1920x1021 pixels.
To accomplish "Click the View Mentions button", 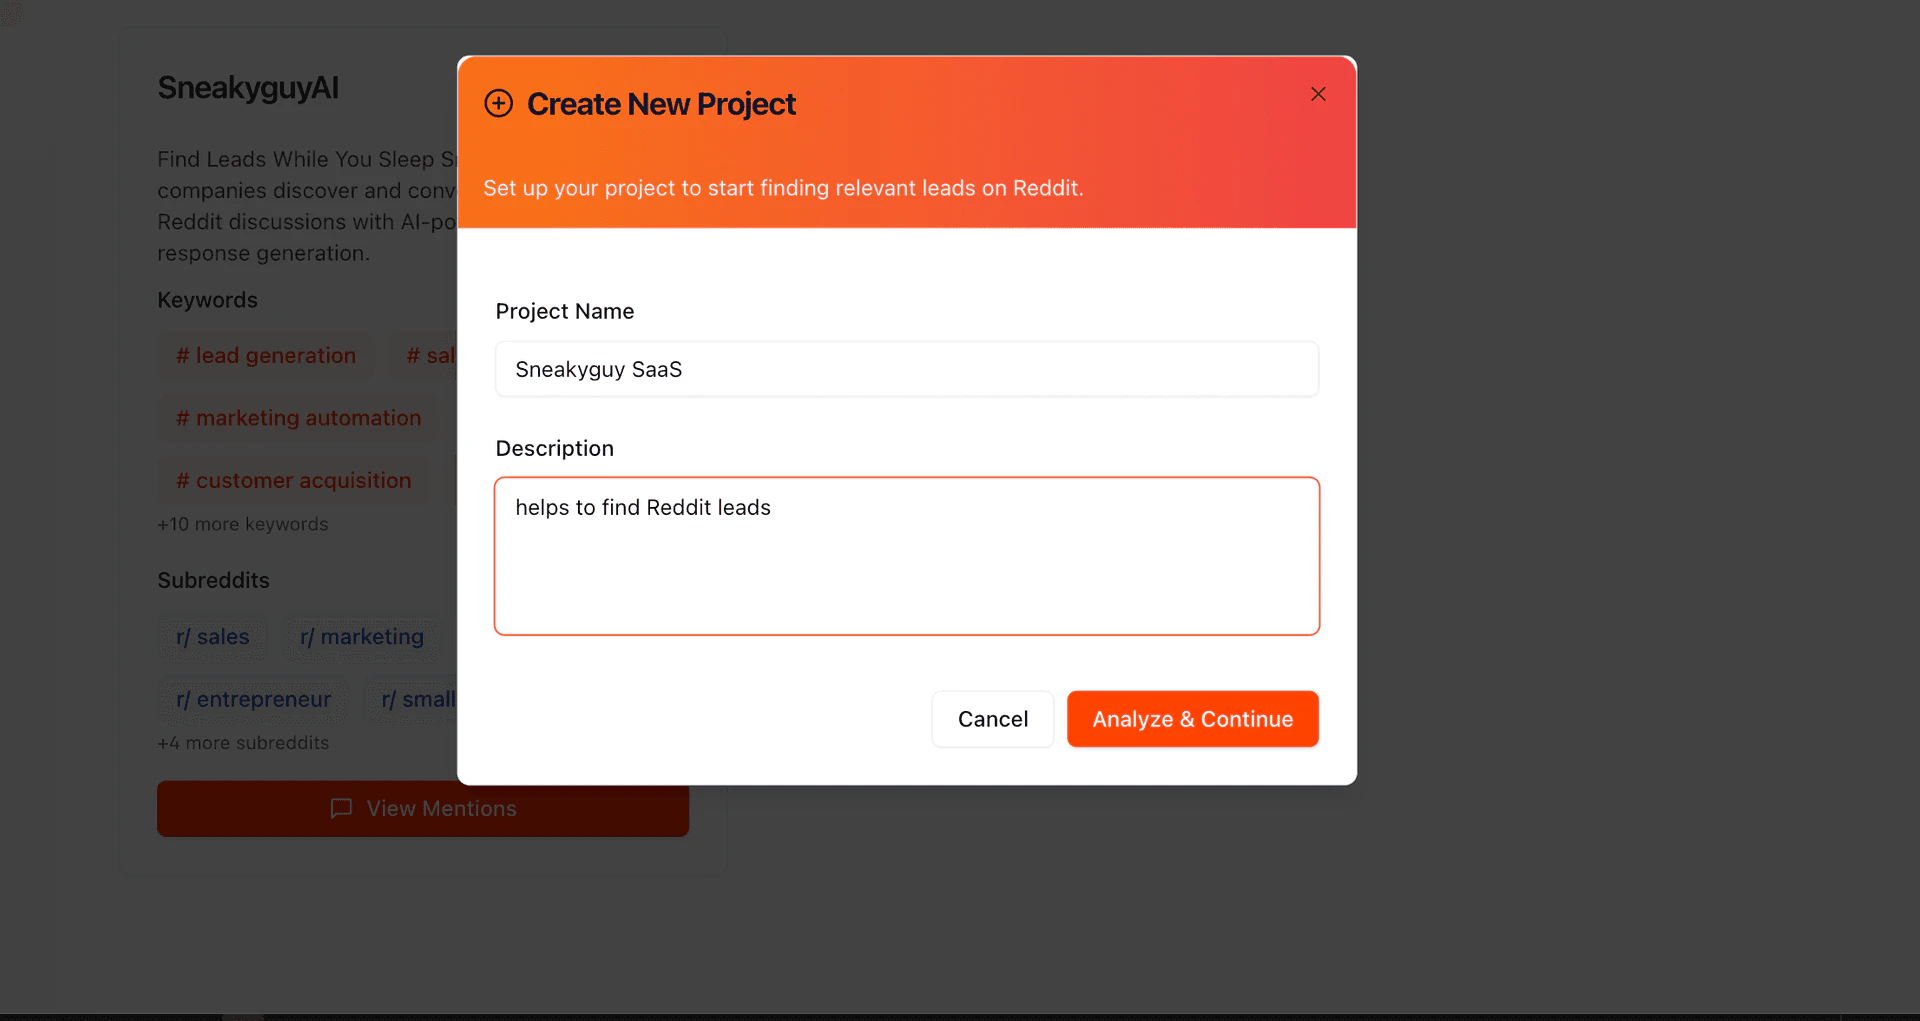I will click(x=422, y=808).
